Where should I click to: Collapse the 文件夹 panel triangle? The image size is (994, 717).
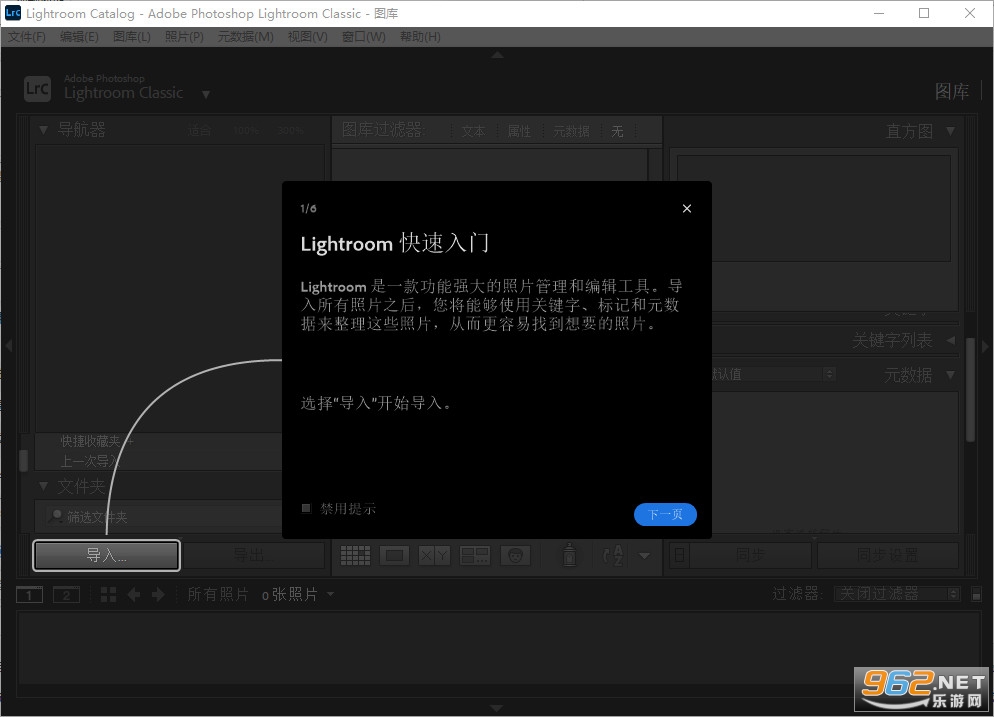tap(43, 486)
